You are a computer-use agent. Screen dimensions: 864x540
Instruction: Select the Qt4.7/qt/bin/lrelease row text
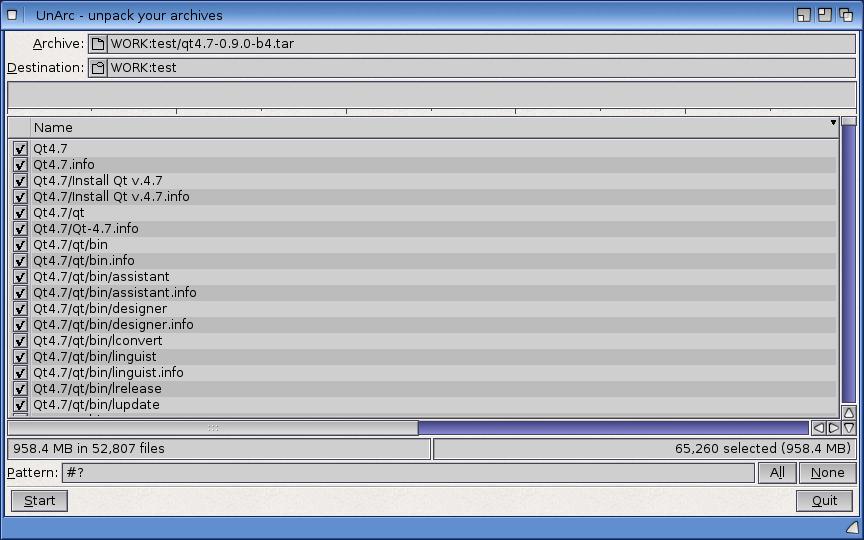click(98, 388)
